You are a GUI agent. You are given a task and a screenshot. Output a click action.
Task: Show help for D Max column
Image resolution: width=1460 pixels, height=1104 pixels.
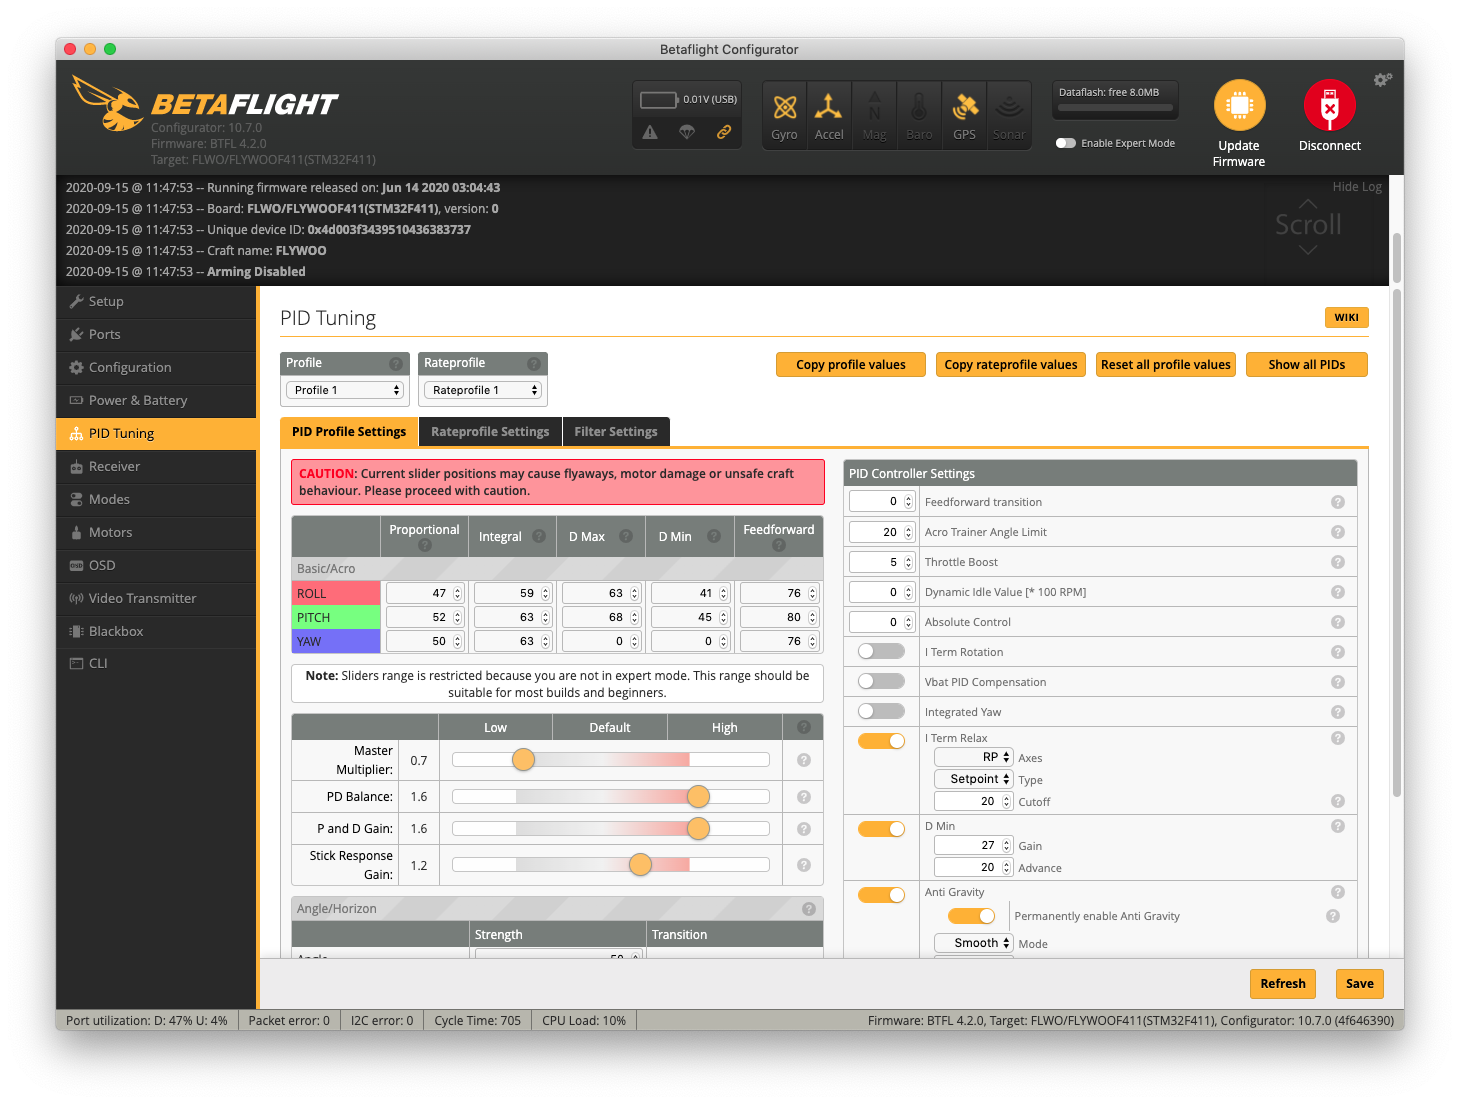[626, 536]
